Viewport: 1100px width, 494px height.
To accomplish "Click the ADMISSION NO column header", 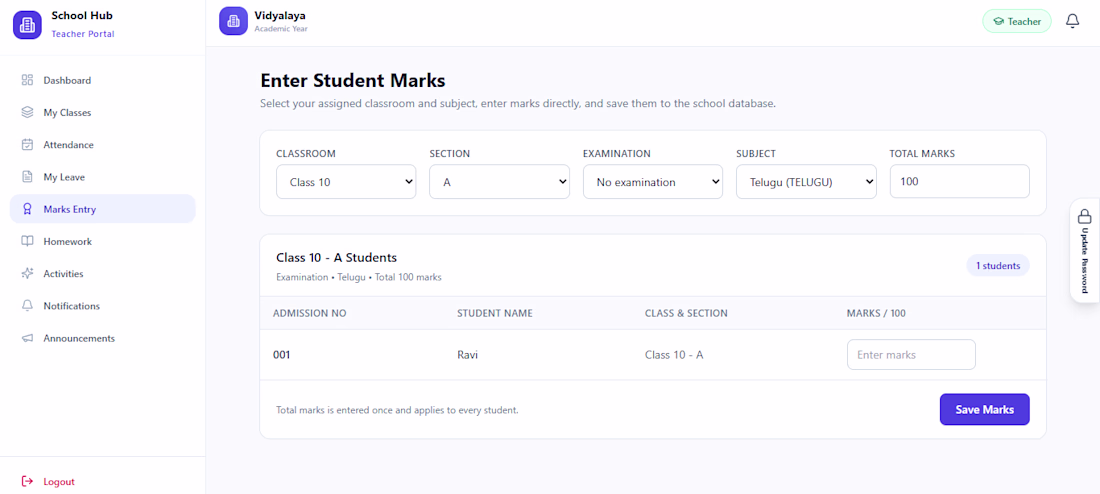I will click(309, 313).
